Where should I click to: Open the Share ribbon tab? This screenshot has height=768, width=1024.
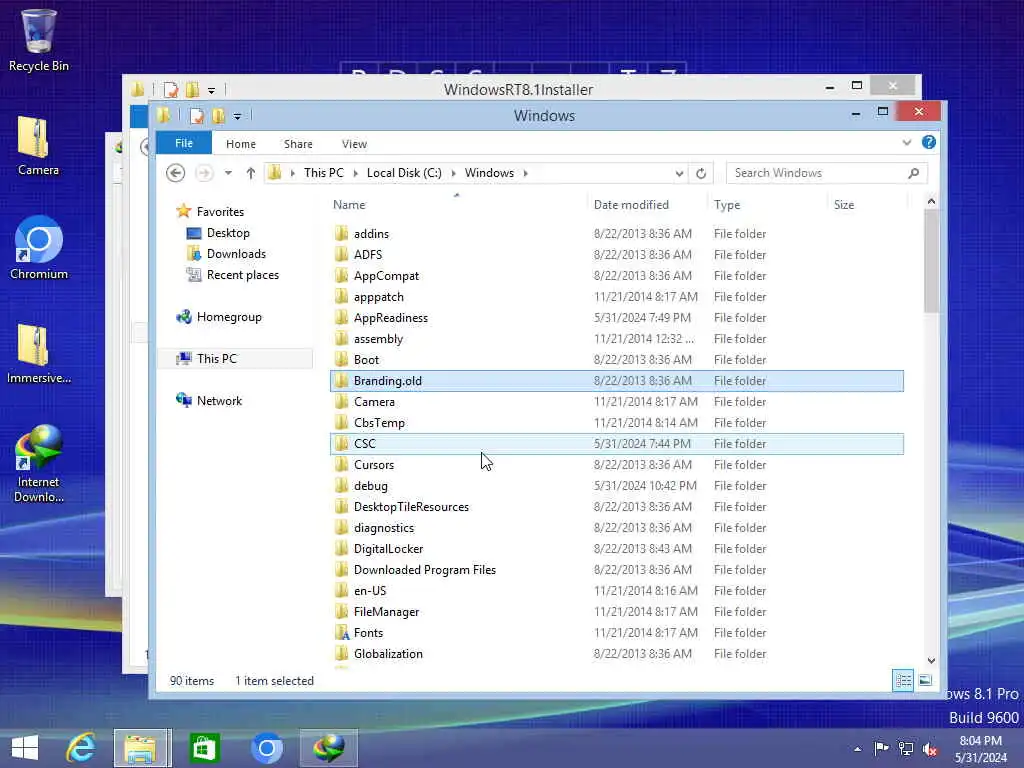(298, 144)
